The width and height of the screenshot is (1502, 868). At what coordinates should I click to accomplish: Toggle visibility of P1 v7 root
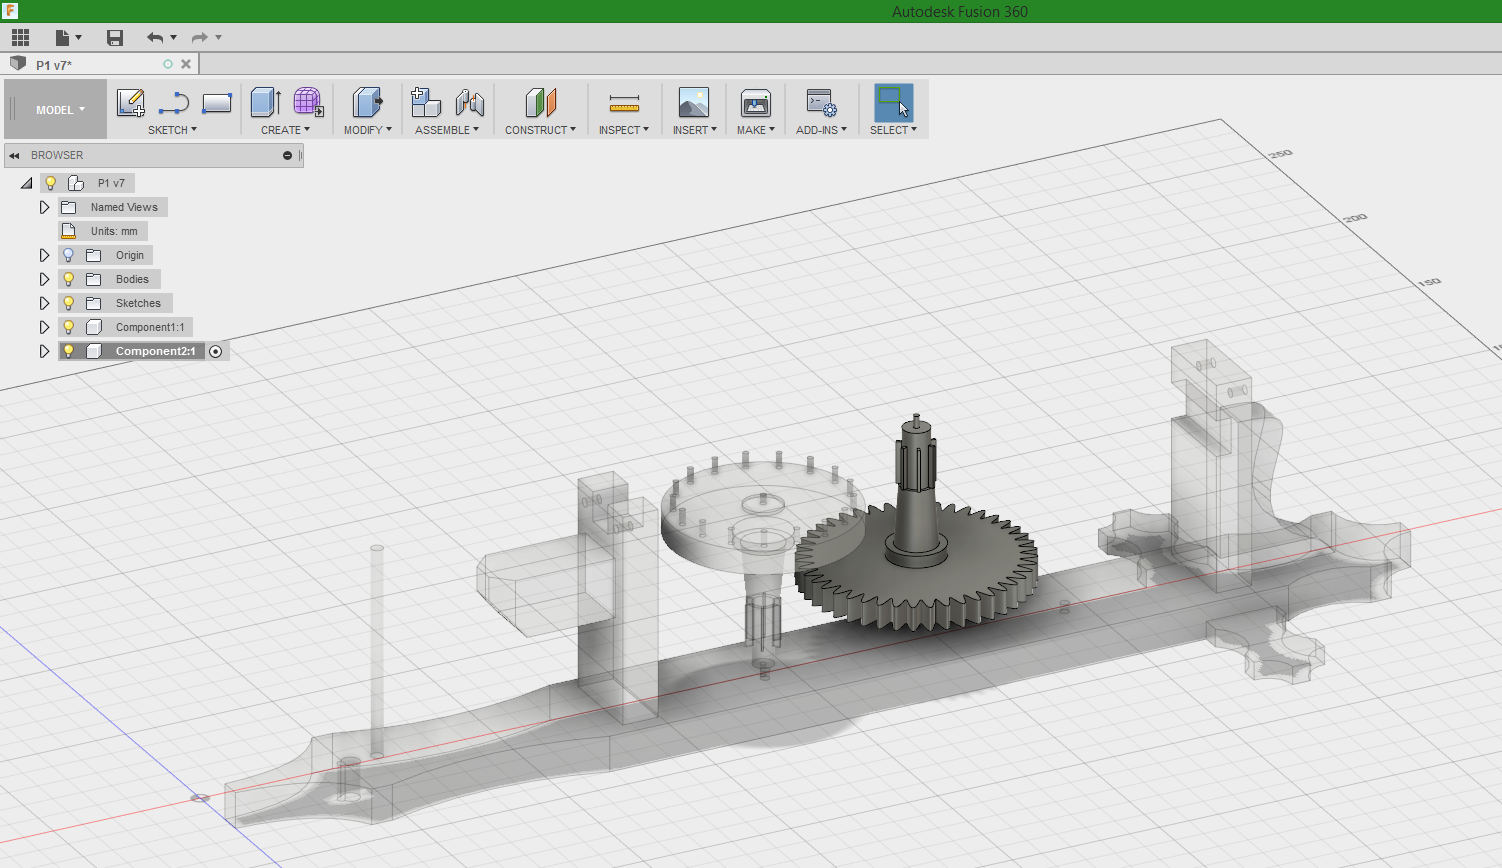point(50,183)
